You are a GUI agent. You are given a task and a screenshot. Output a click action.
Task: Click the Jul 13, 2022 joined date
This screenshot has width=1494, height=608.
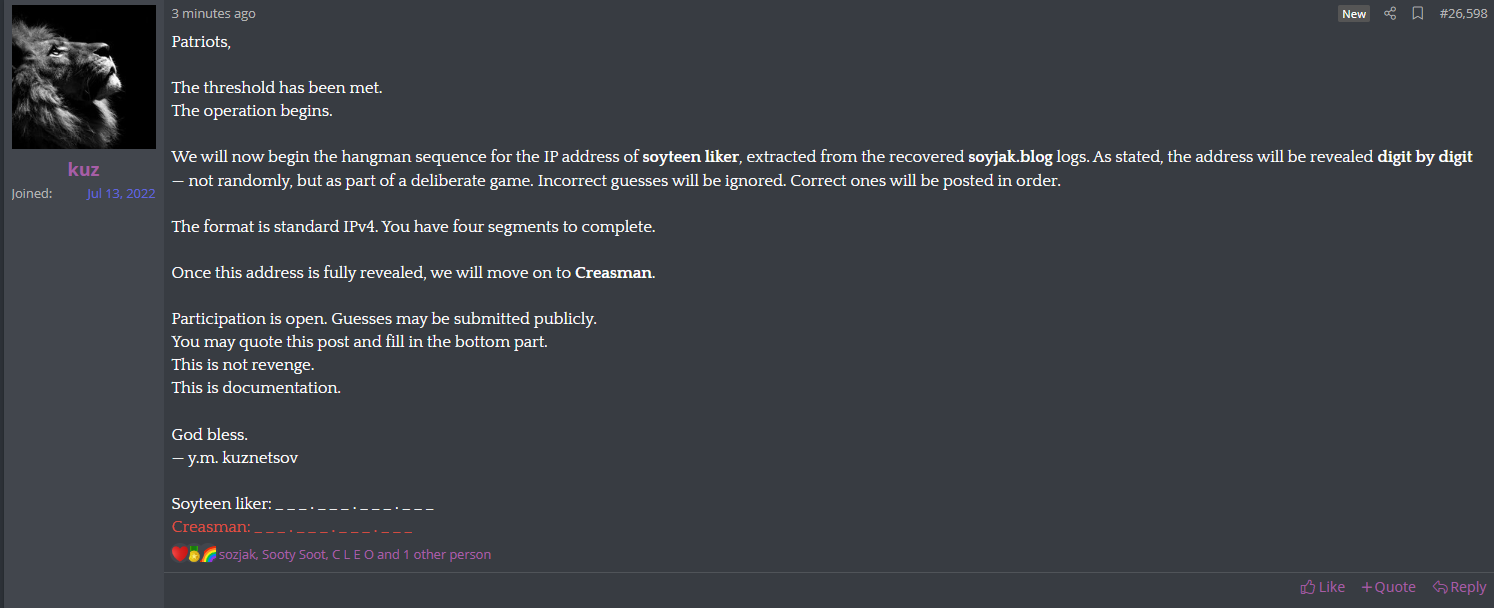pyautogui.click(x=121, y=193)
